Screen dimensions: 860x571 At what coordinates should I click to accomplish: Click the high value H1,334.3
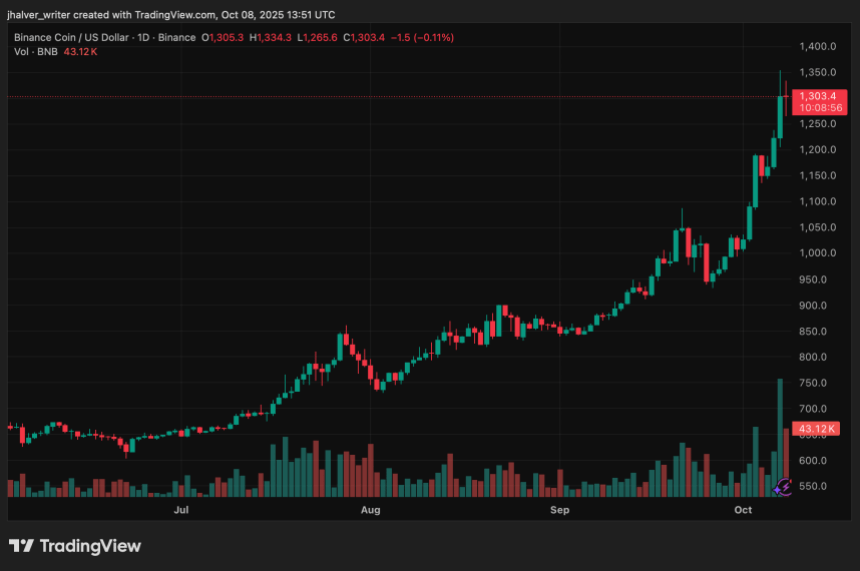click(270, 37)
